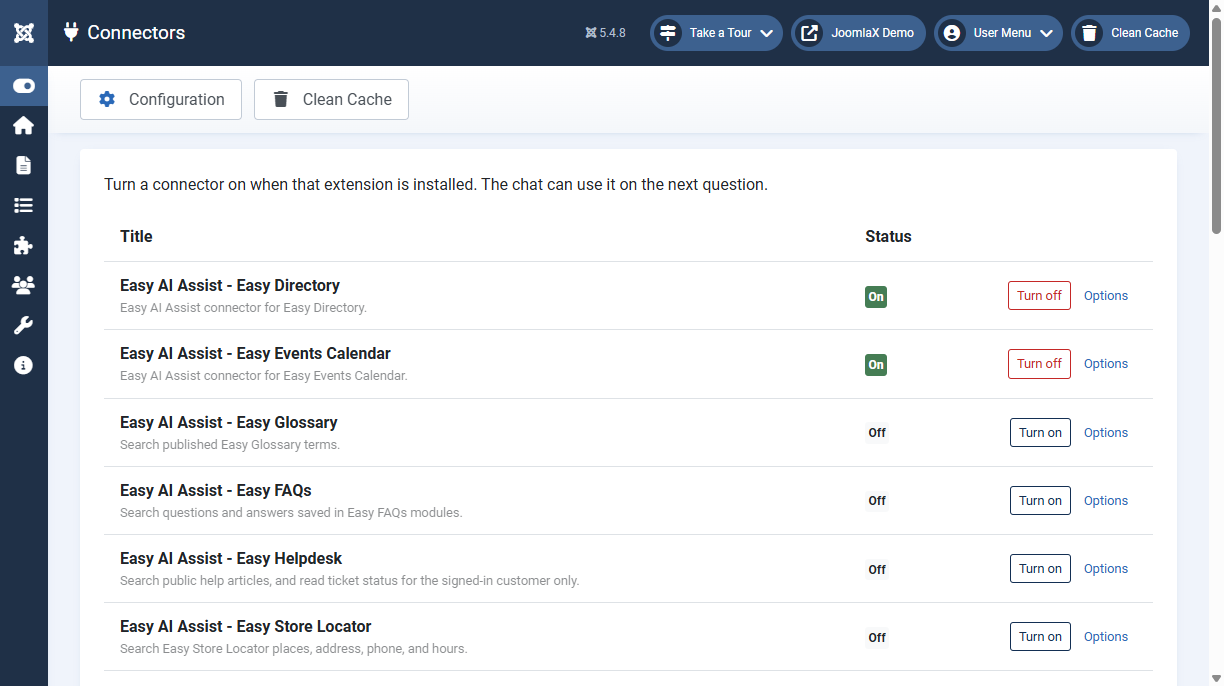Screen dimensions: 1224x686
Task: Click the plug icon beside Connectors title
Action: (x=71, y=32)
